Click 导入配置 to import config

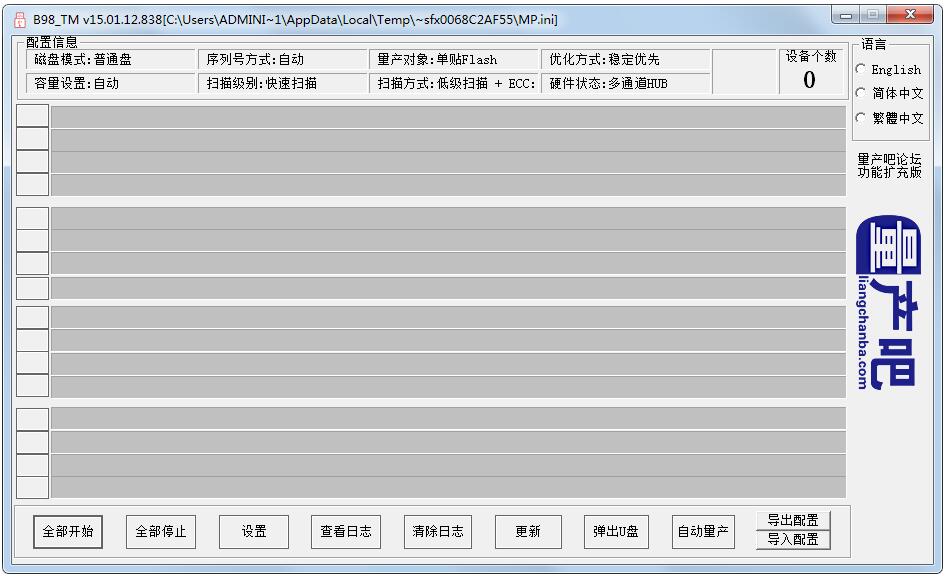(x=793, y=539)
